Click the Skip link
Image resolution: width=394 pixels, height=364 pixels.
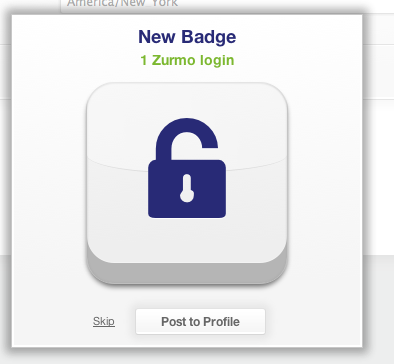(104, 321)
